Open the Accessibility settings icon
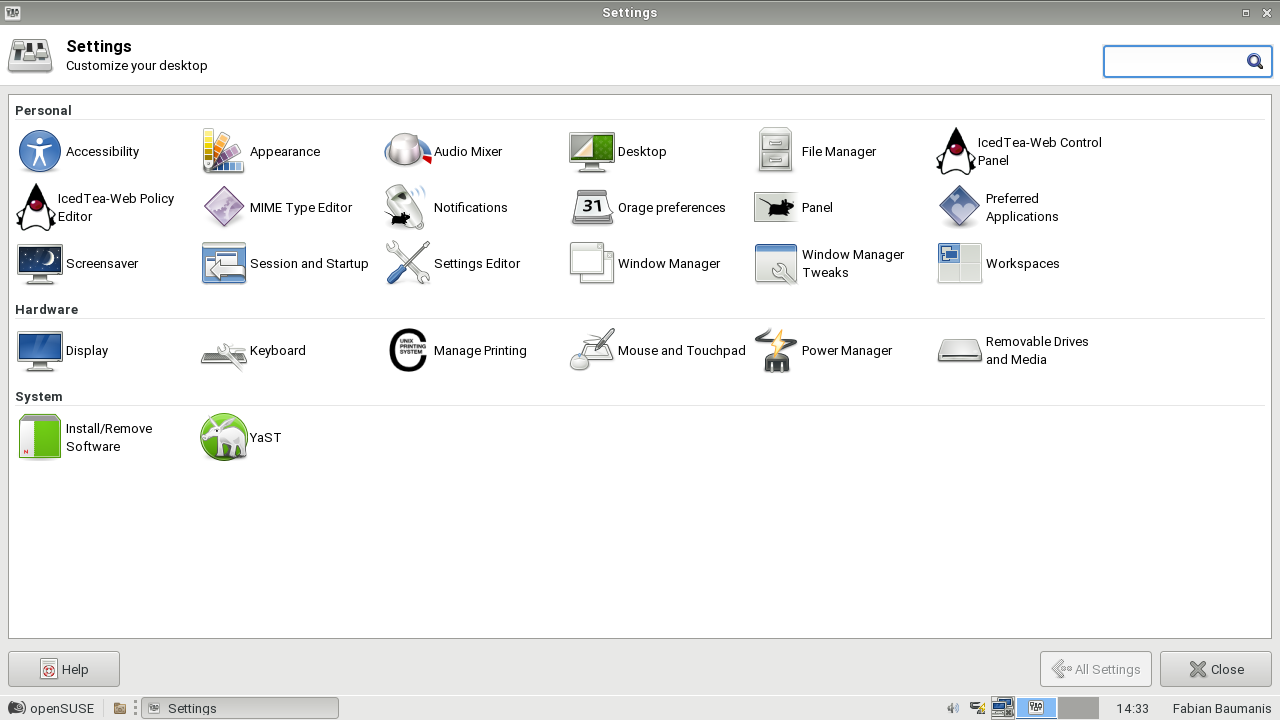The width and height of the screenshot is (1280, 720). point(40,152)
